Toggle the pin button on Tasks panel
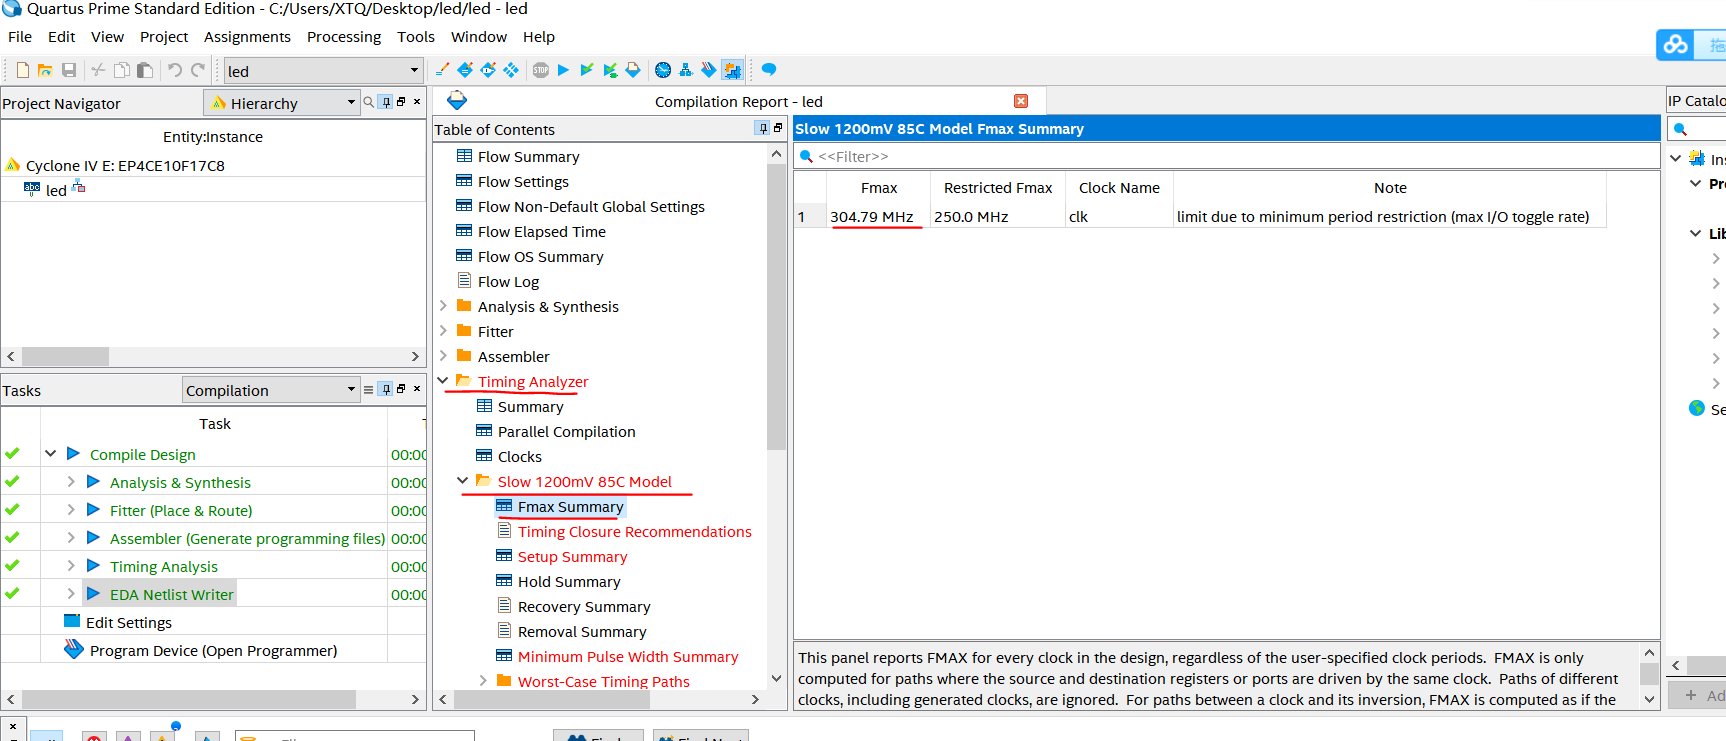 point(386,390)
